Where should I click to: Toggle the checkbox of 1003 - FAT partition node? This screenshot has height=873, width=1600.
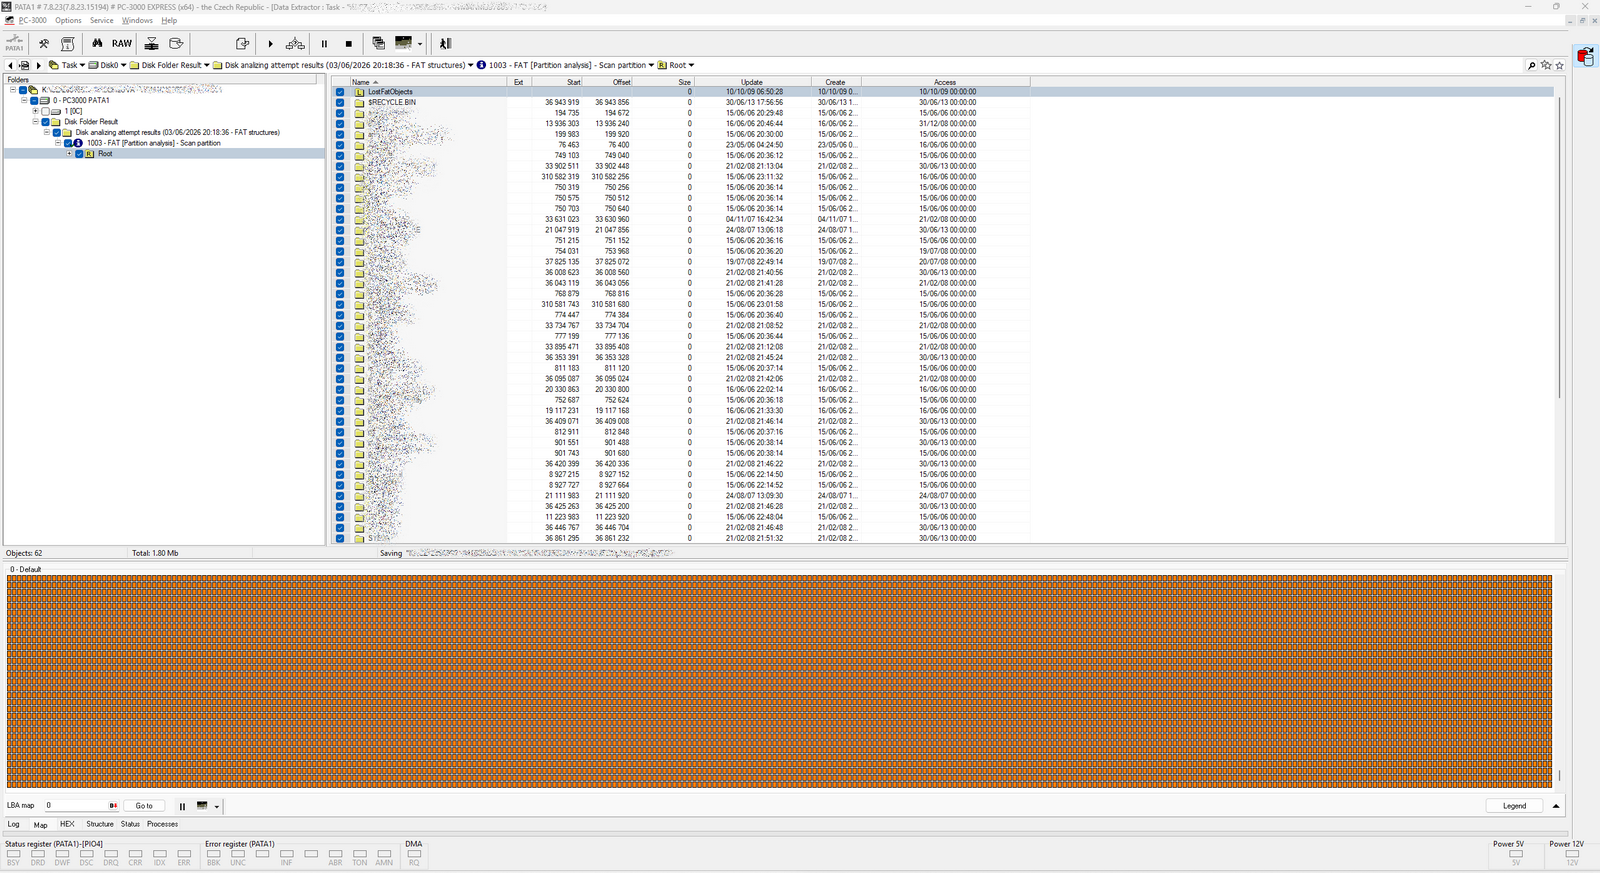pyautogui.click(x=68, y=143)
